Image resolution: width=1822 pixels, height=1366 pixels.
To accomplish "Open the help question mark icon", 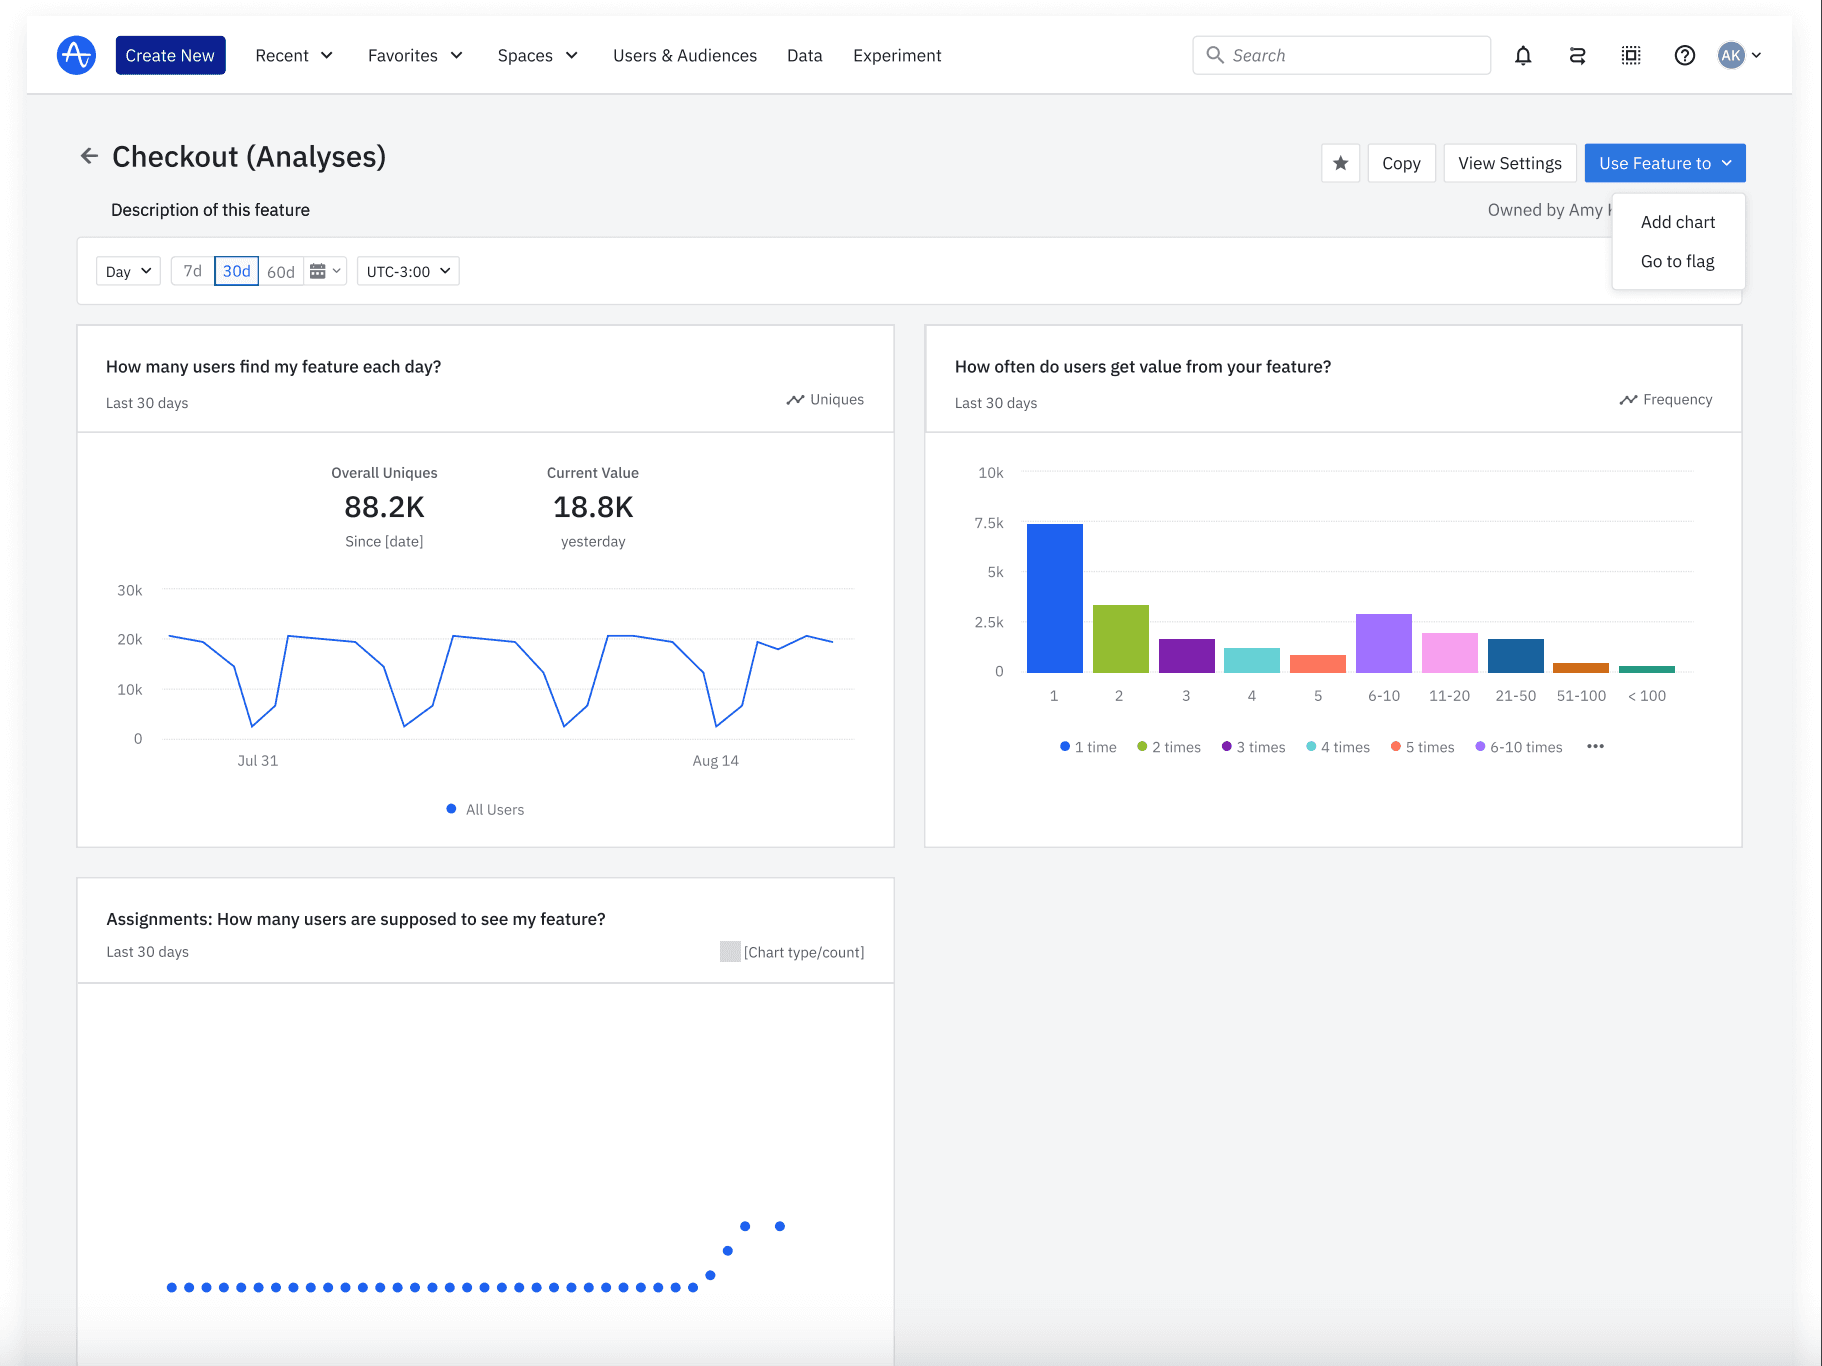I will coord(1684,56).
